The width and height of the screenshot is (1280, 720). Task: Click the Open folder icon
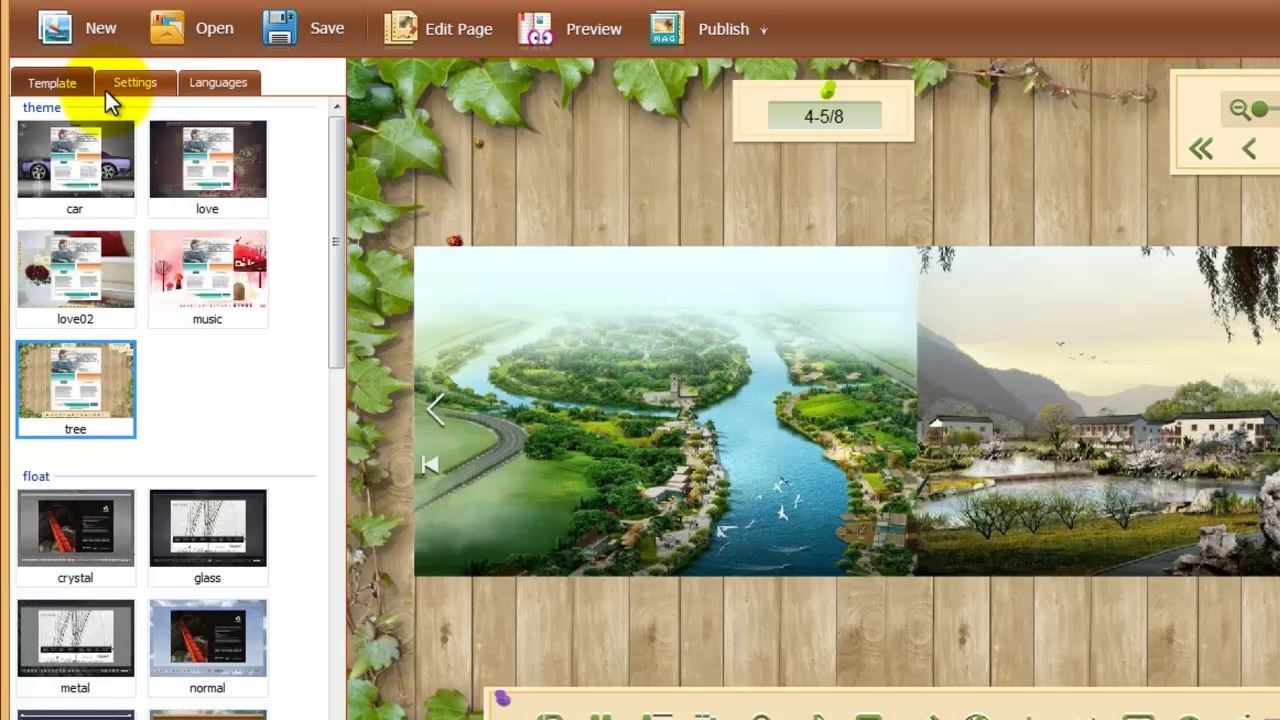(167, 28)
